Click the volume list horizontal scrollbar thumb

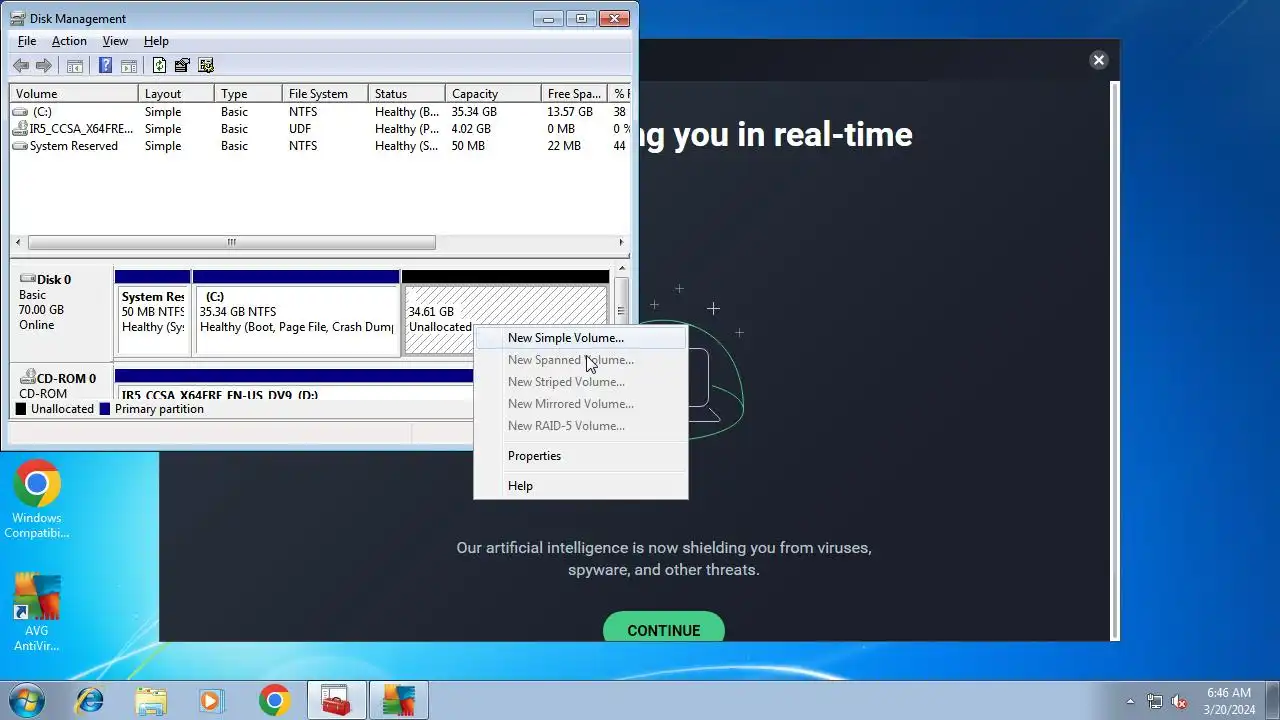[x=232, y=242]
